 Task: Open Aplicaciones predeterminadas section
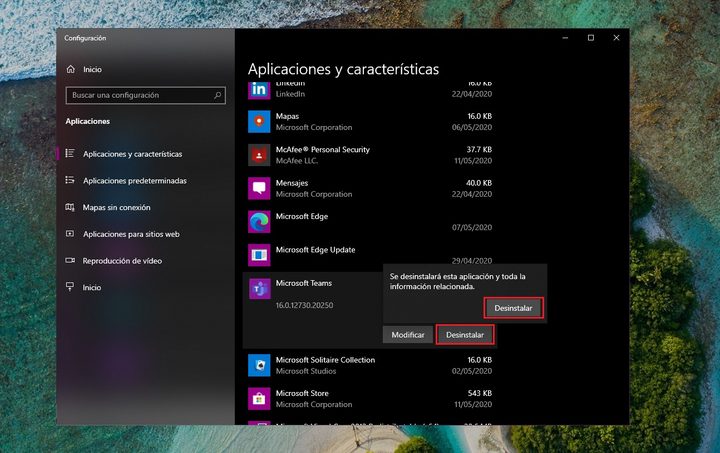(x=135, y=180)
